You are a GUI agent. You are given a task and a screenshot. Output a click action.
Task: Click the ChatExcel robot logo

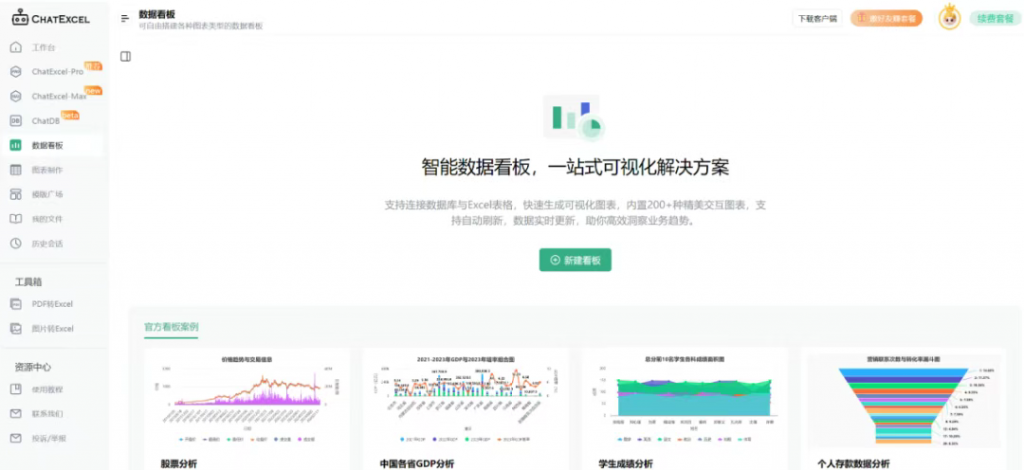click(21, 17)
